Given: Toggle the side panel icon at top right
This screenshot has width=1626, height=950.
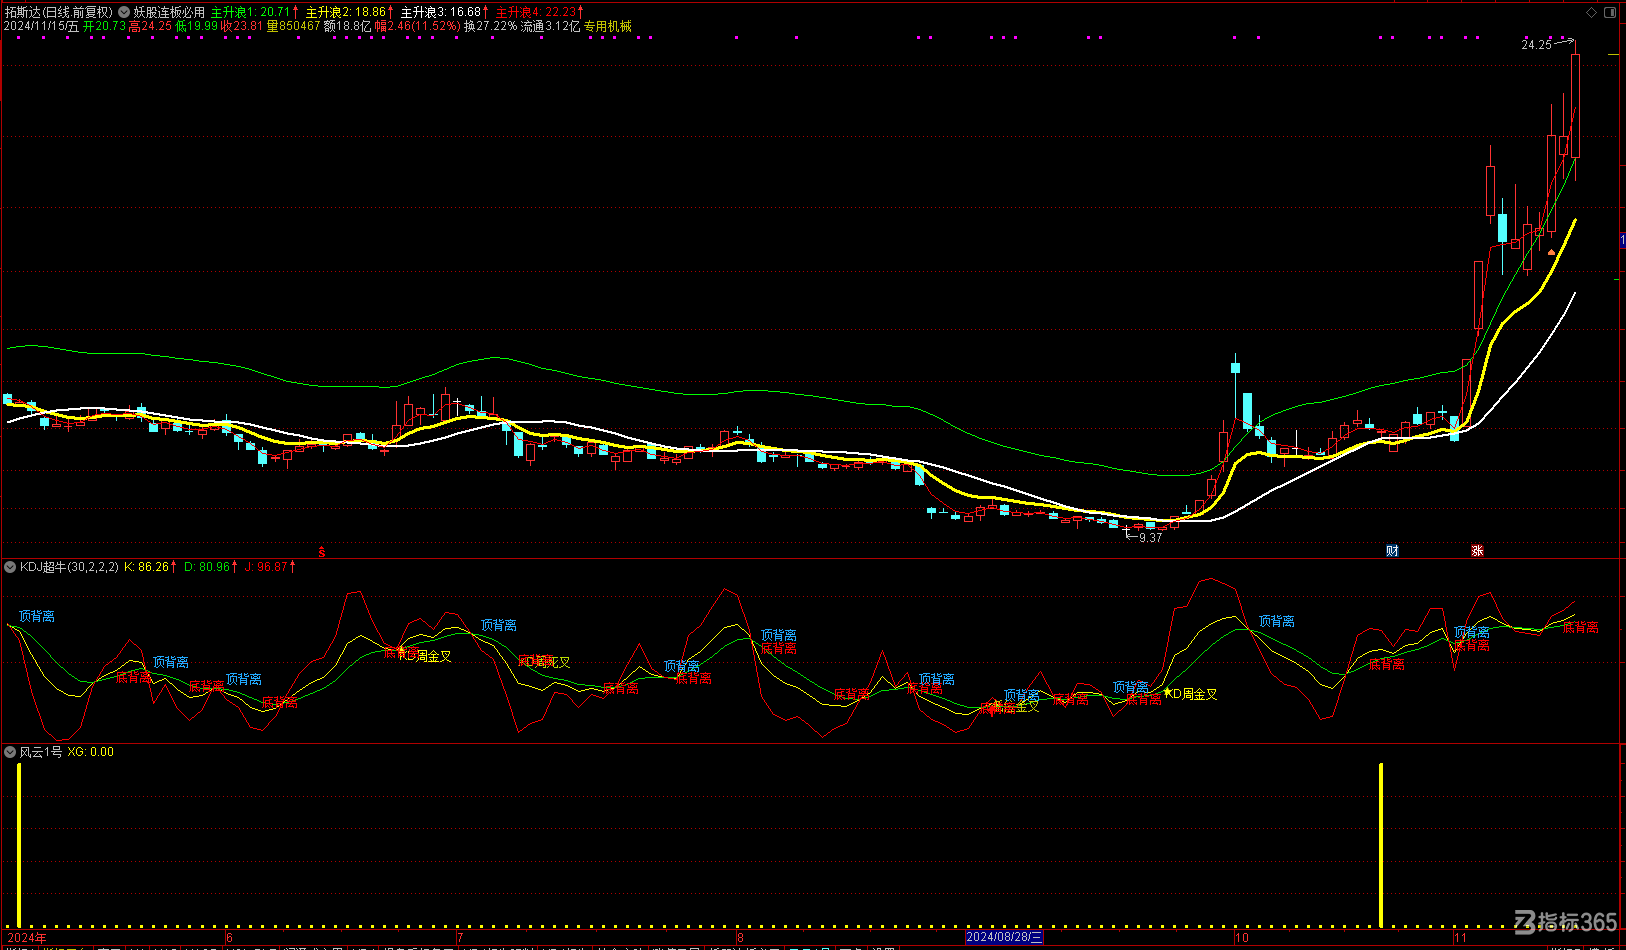Looking at the screenshot, I should (x=1610, y=12).
